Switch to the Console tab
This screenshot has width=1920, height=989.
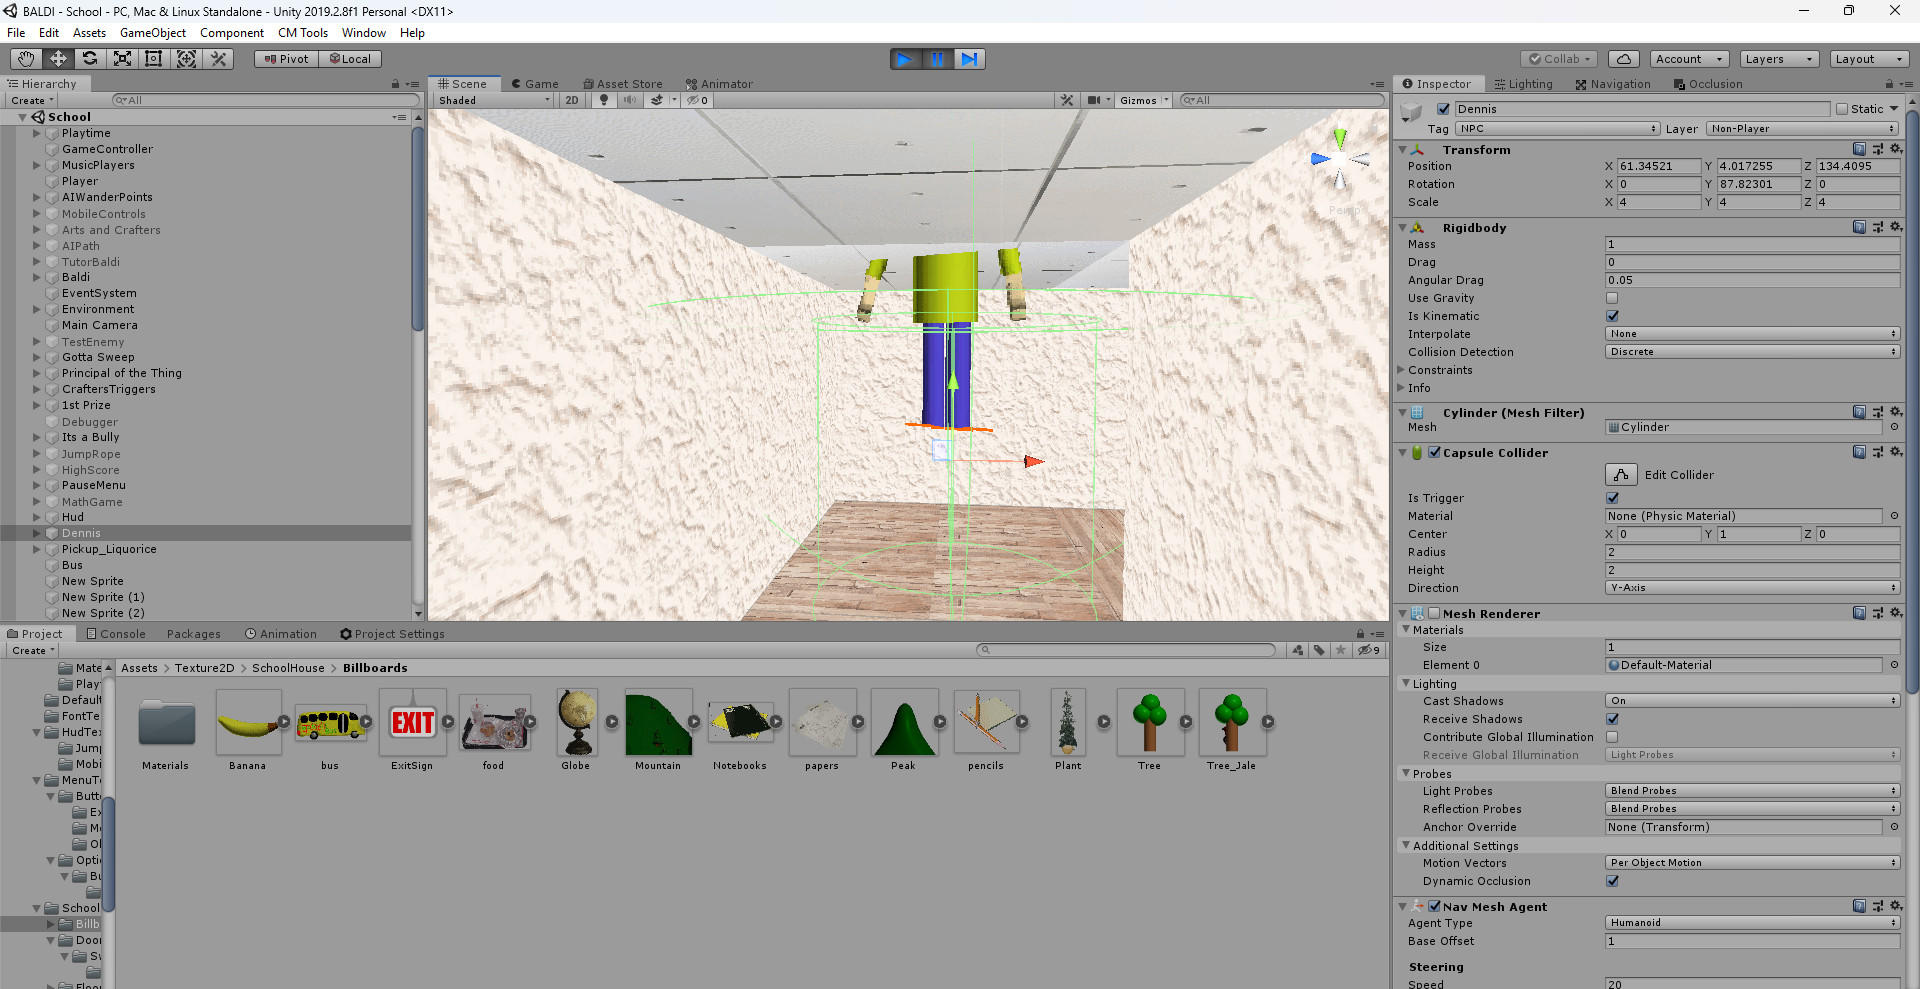(x=116, y=634)
